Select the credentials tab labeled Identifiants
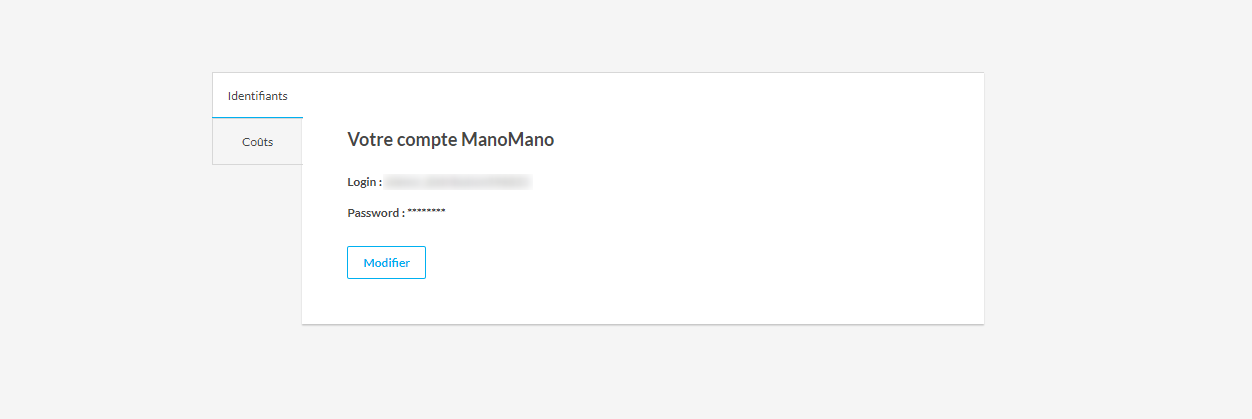This screenshot has width=1252, height=419. point(257,96)
